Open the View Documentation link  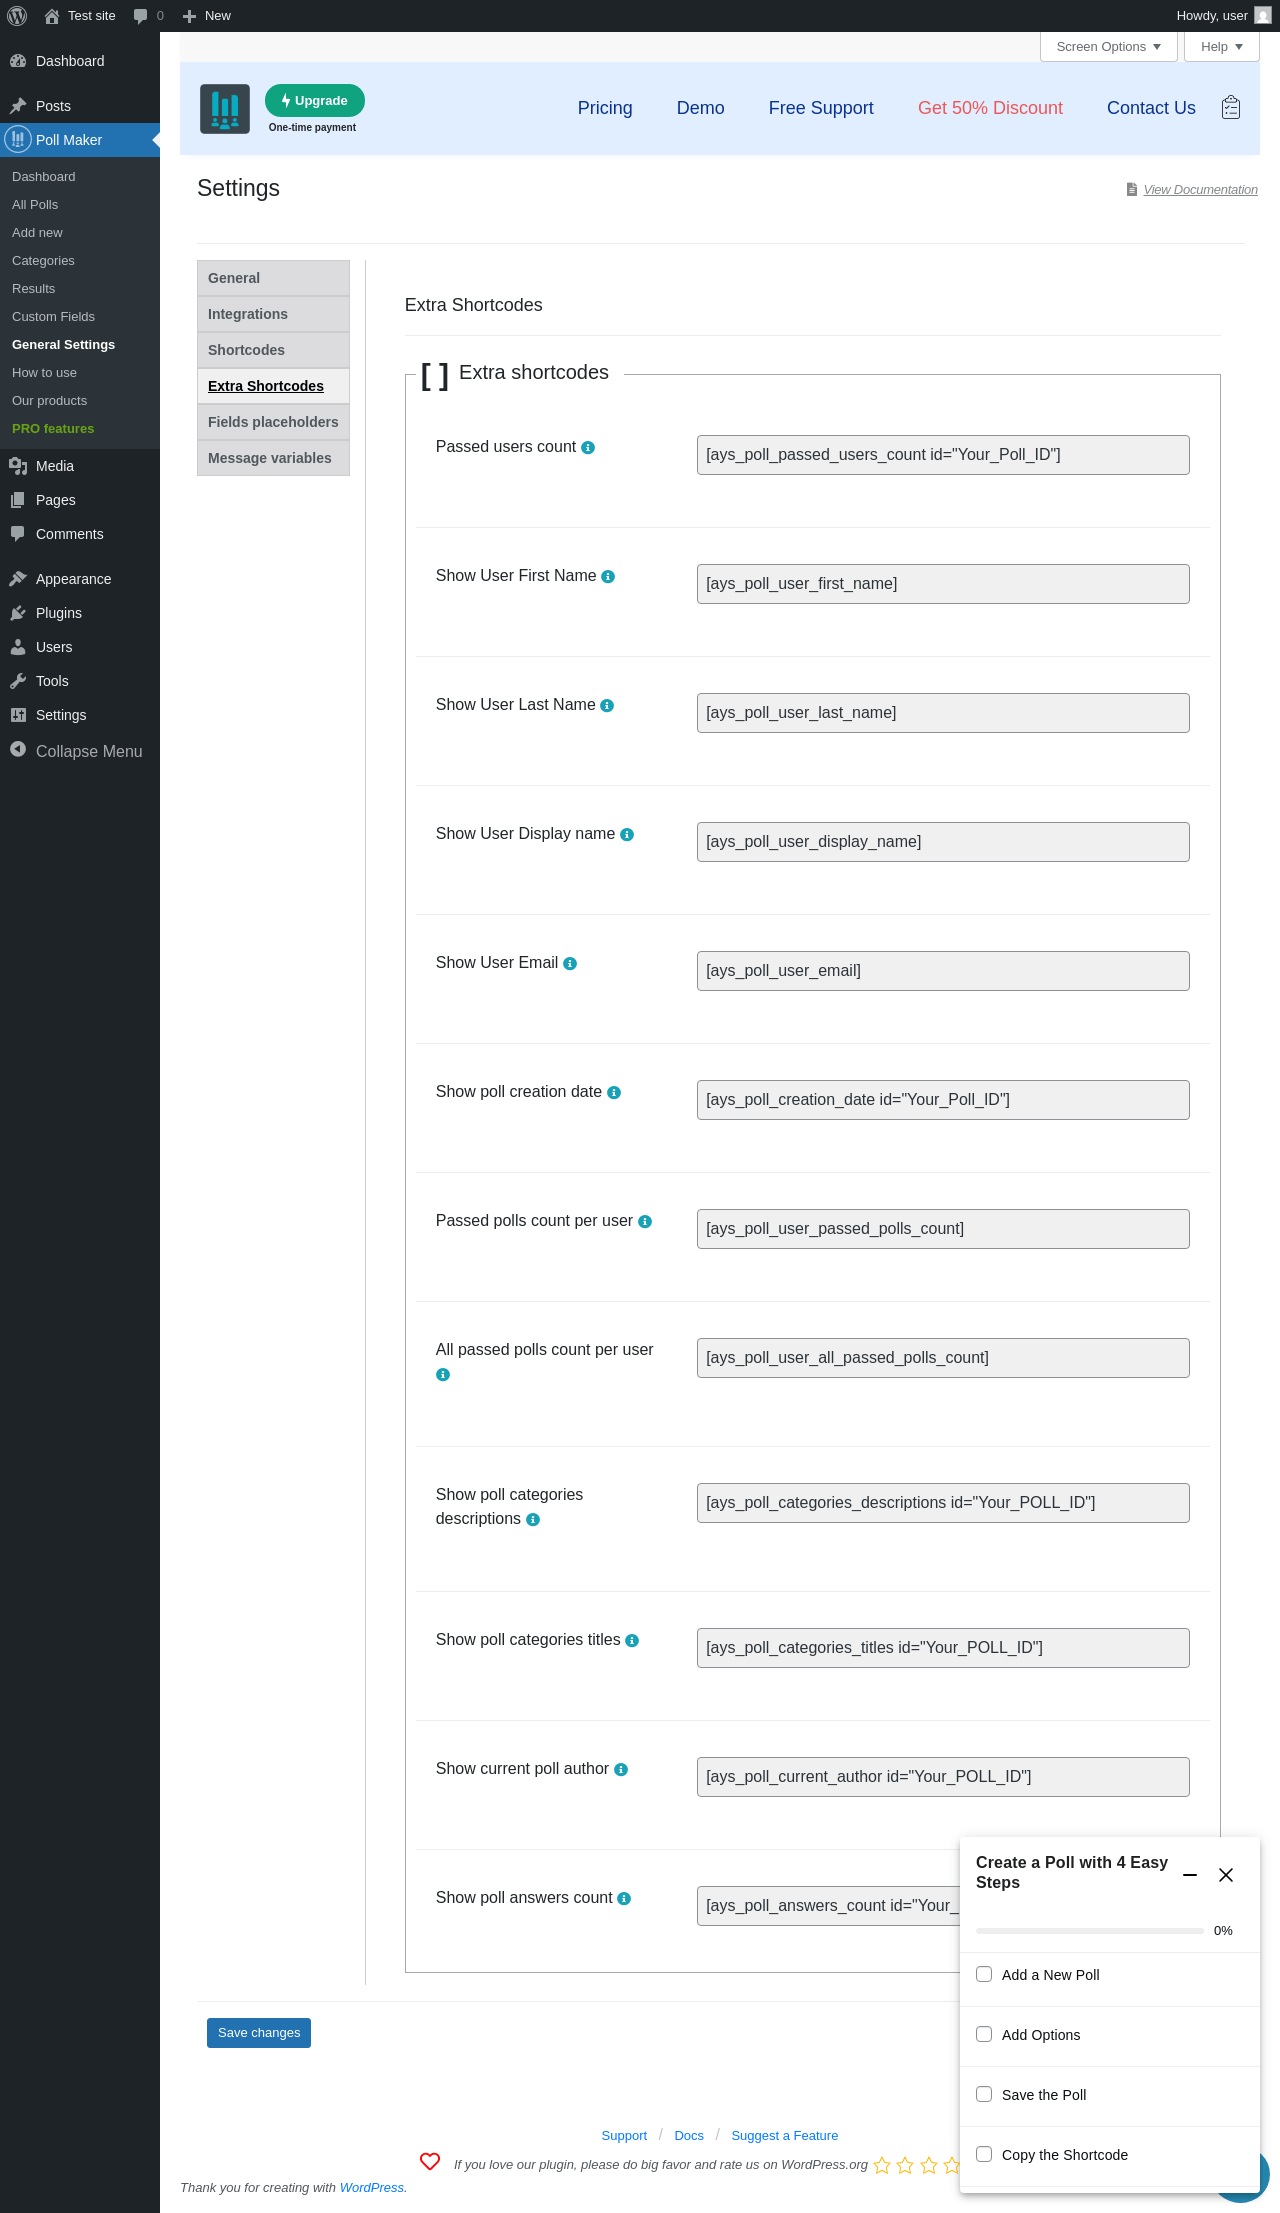tap(1200, 190)
